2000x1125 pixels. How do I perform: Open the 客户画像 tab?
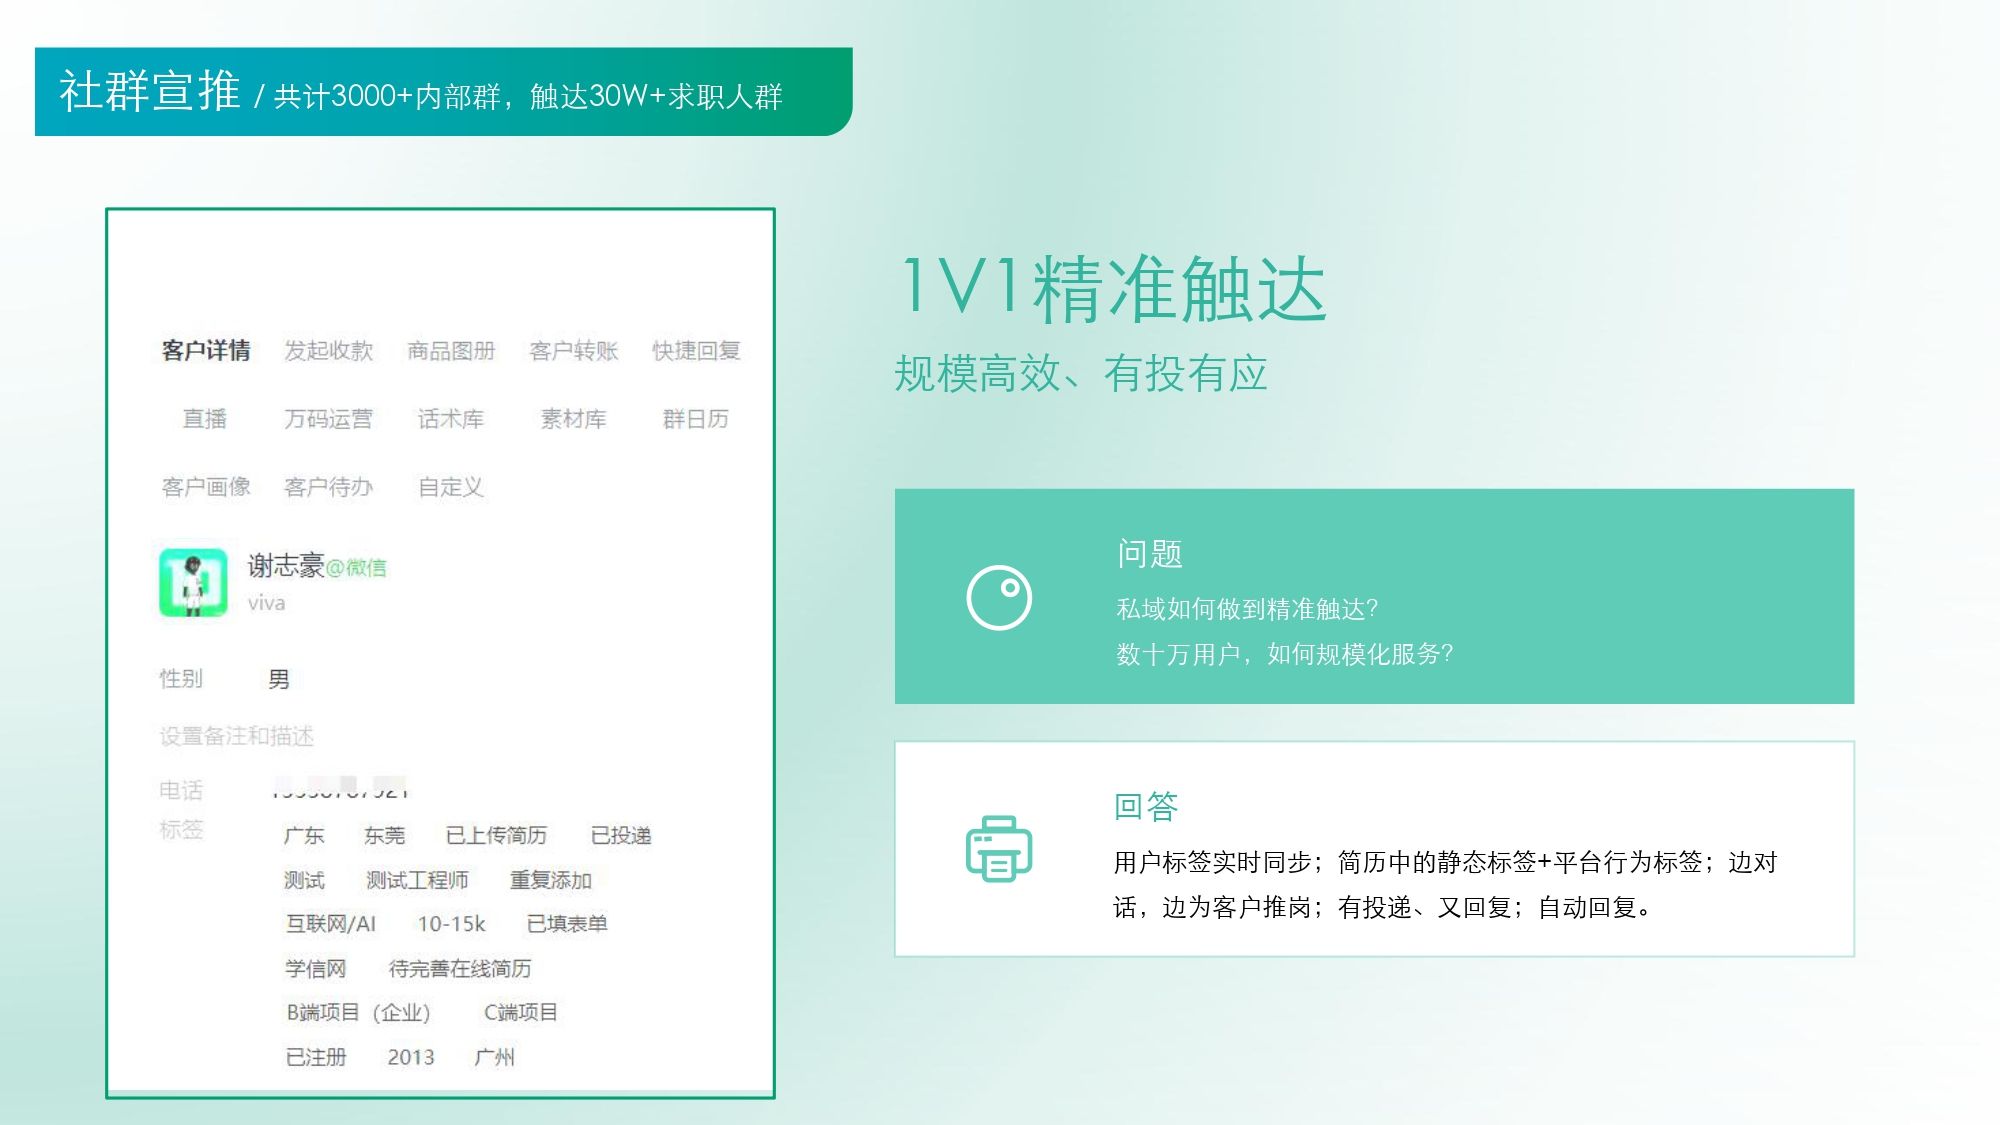point(206,487)
